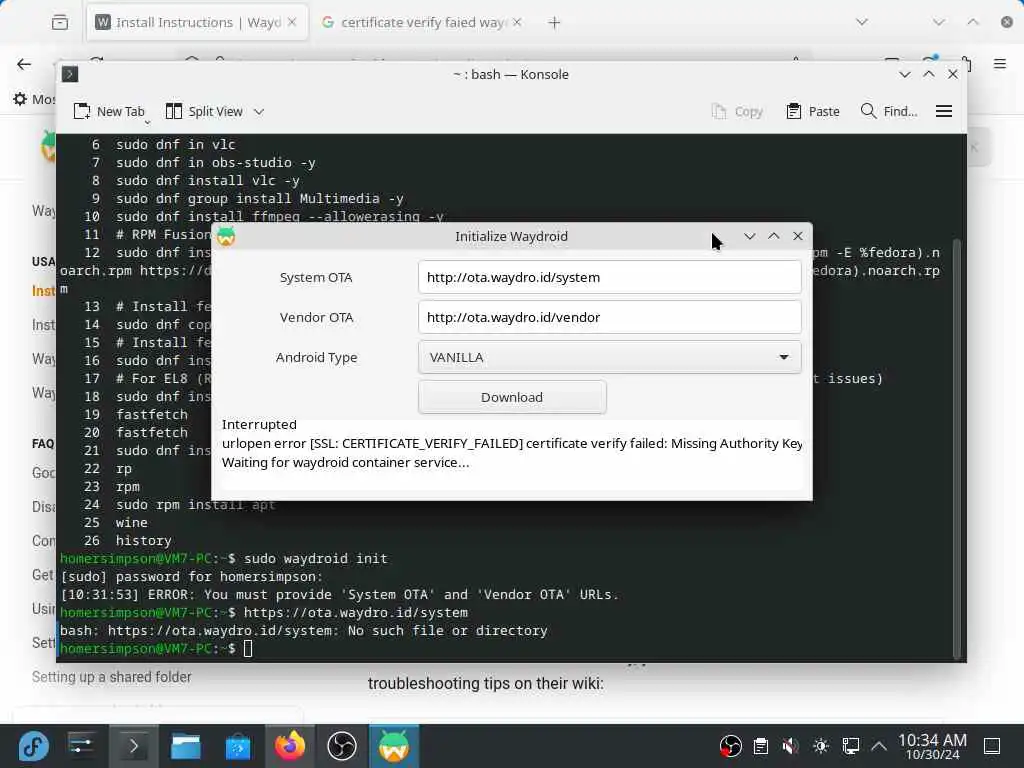Viewport: 1024px width, 768px height.
Task: Click the browser back arrow
Action: pos(24,64)
